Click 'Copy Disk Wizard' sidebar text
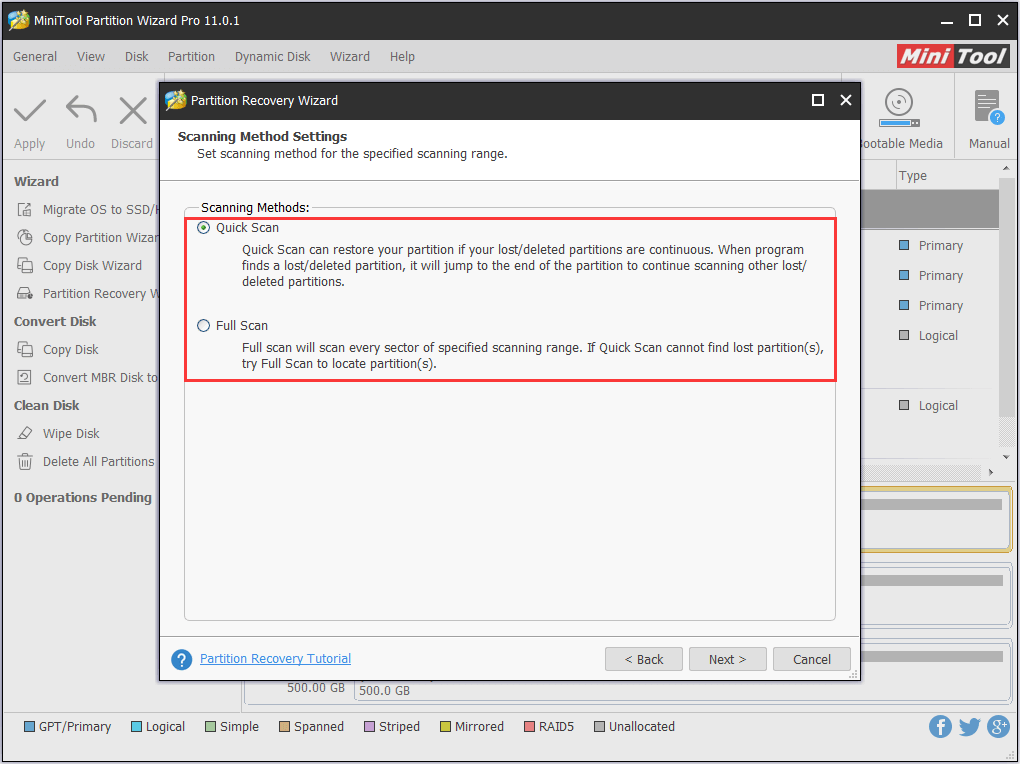 point(92,266)
